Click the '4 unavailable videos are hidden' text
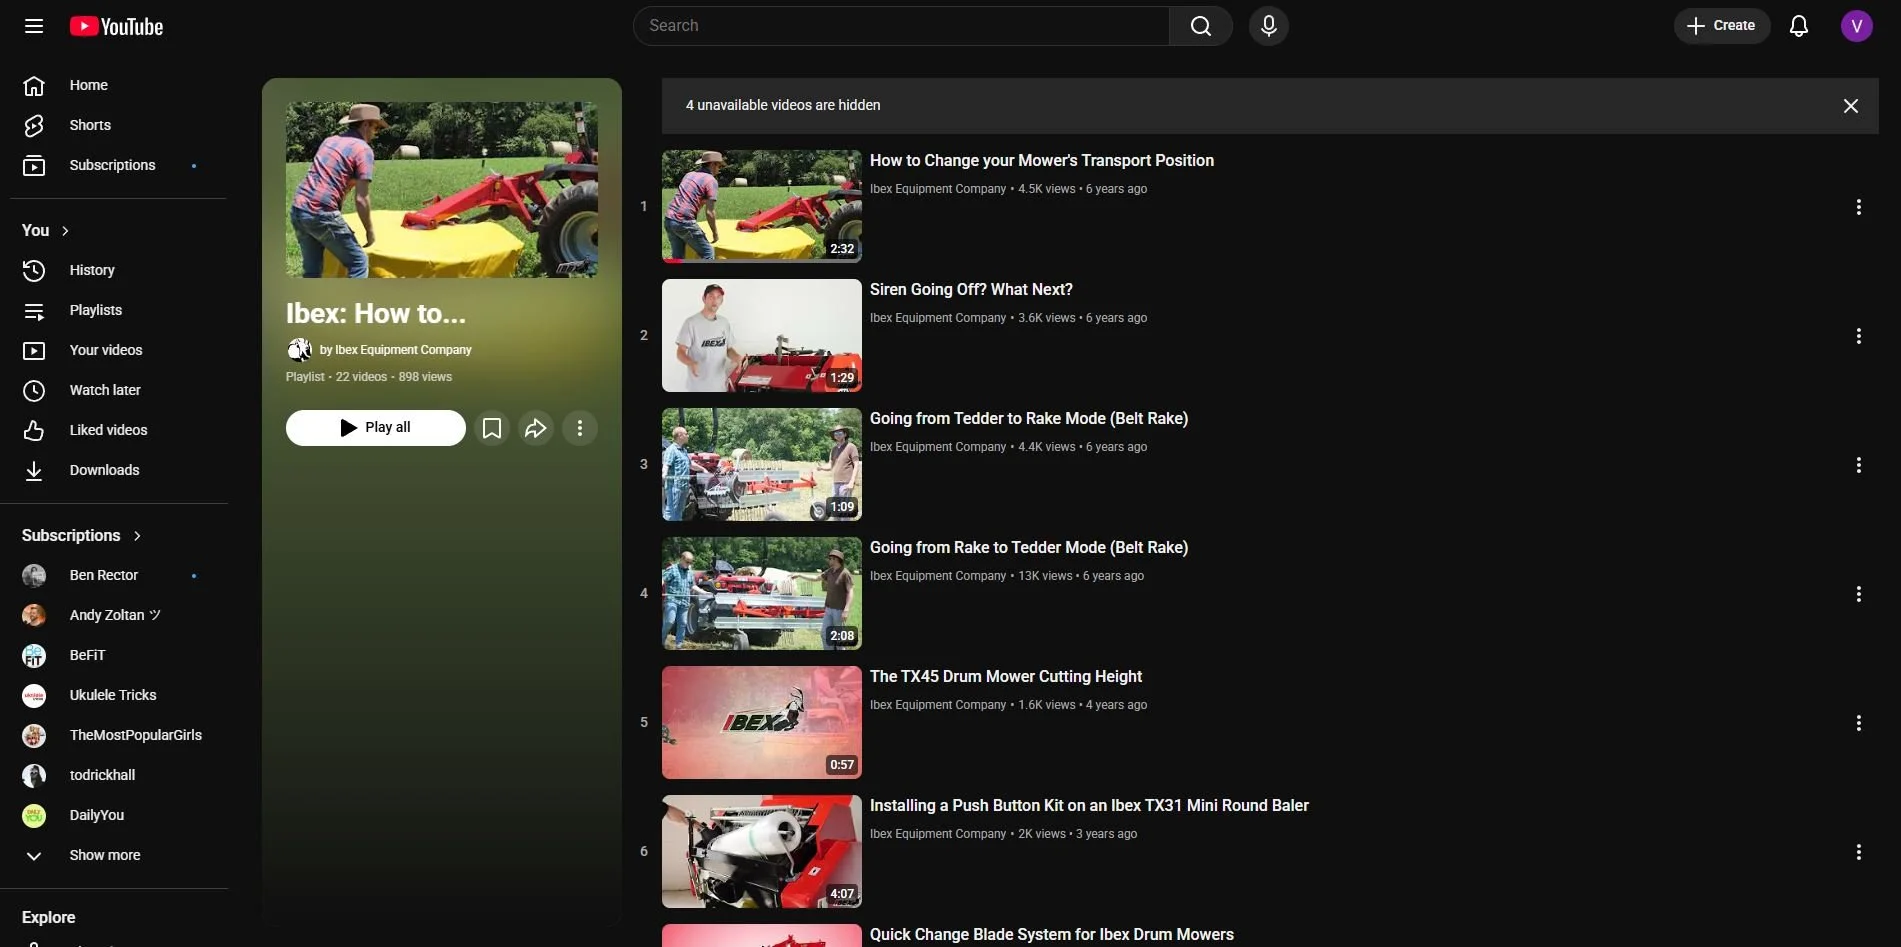The height and width of the screenshot is (947, 1901). tap(783, 105)
